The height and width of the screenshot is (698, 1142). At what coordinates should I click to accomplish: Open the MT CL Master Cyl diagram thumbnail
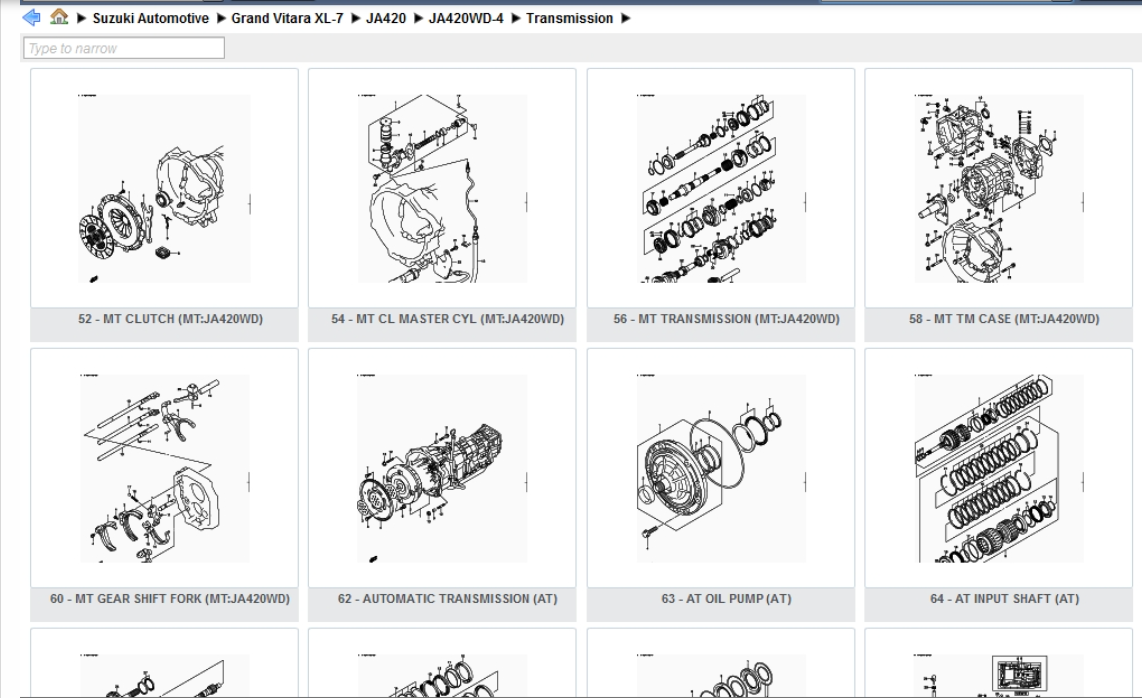coord(442,188)
